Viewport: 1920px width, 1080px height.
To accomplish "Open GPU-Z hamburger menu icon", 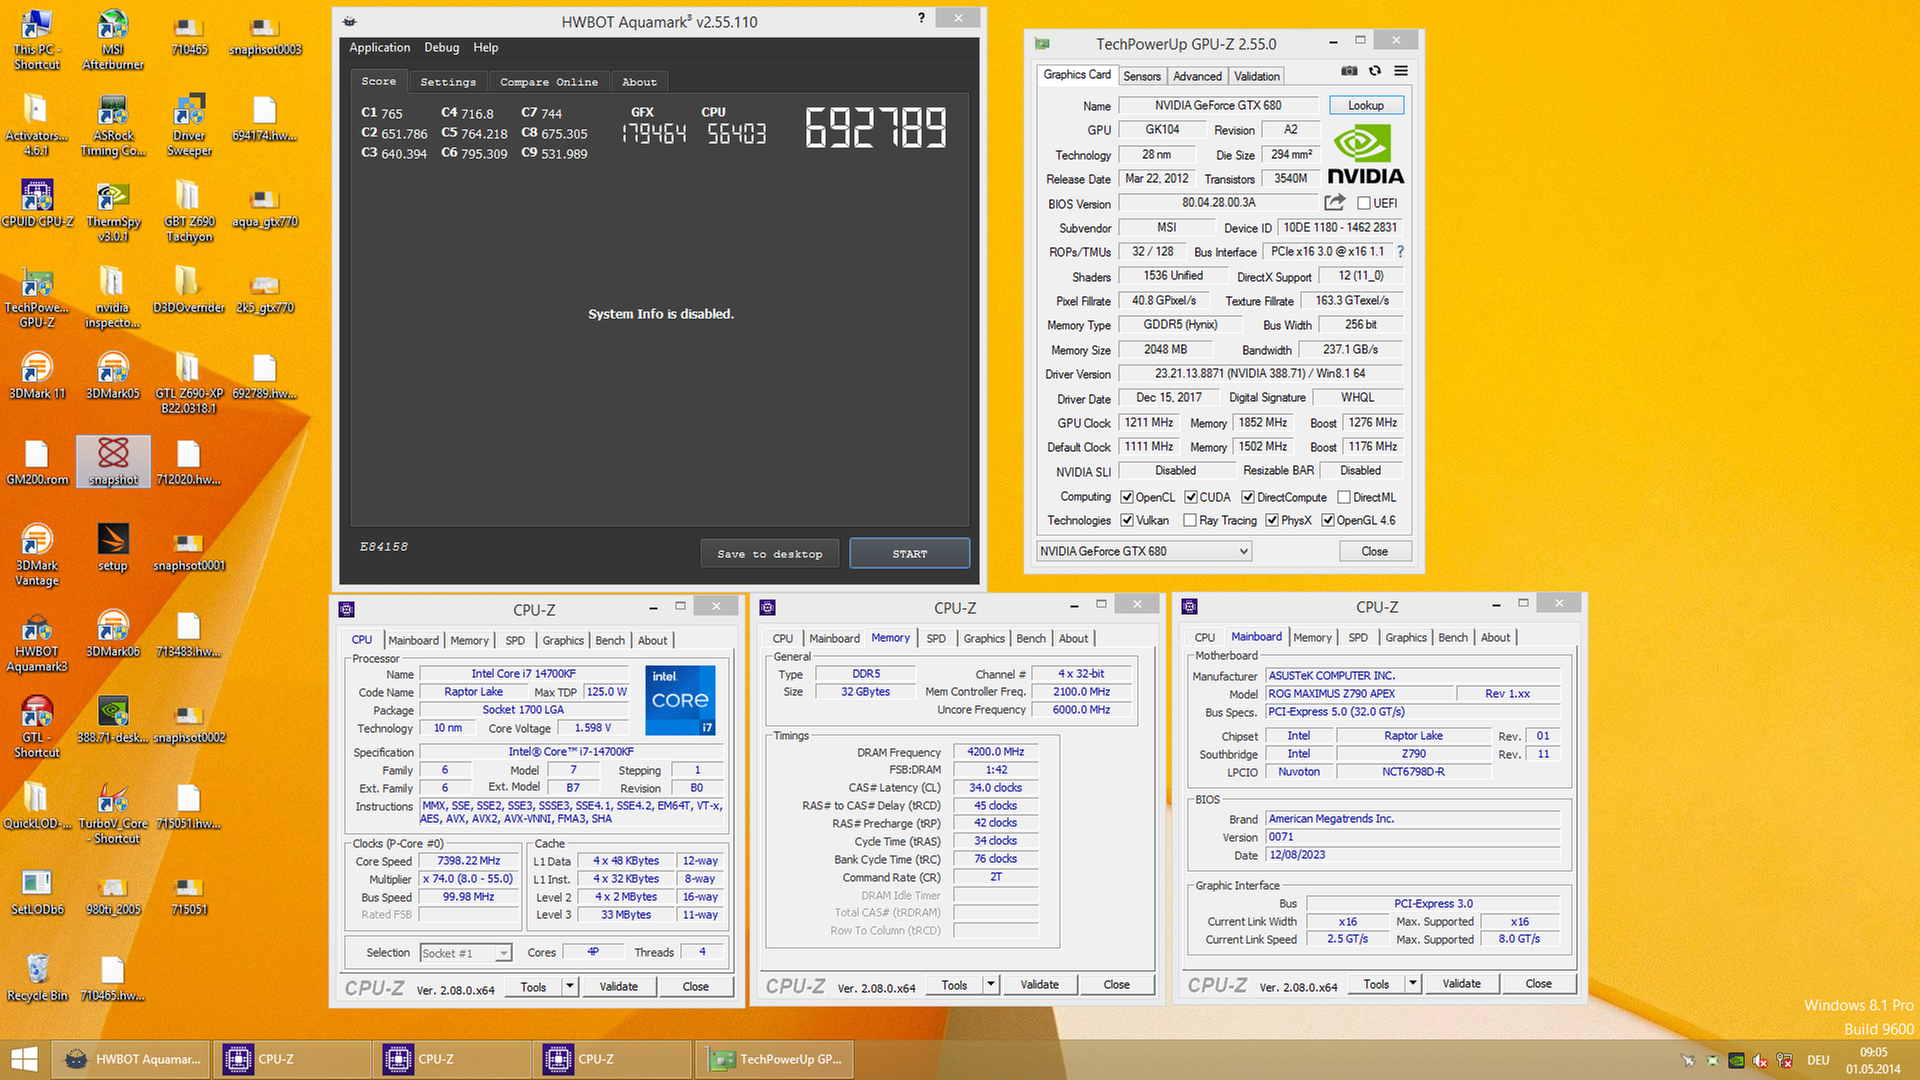I will (x=1401, y=71).
